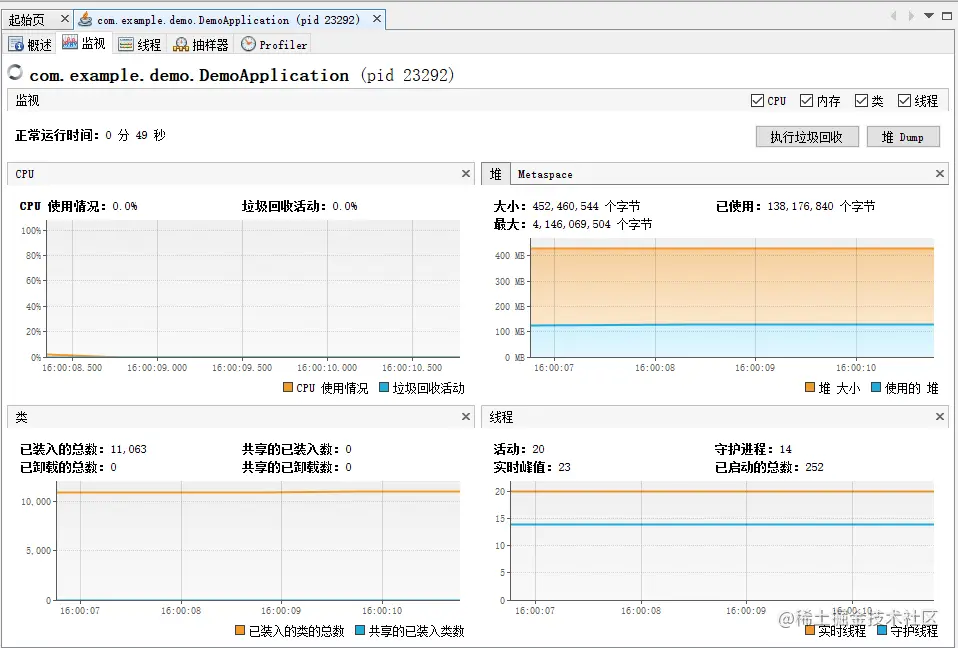Image resolution: width=958 pixels, height=648 pixels.
Task: Switch to the 概述 overview tab
Action: tap(31, 45)
